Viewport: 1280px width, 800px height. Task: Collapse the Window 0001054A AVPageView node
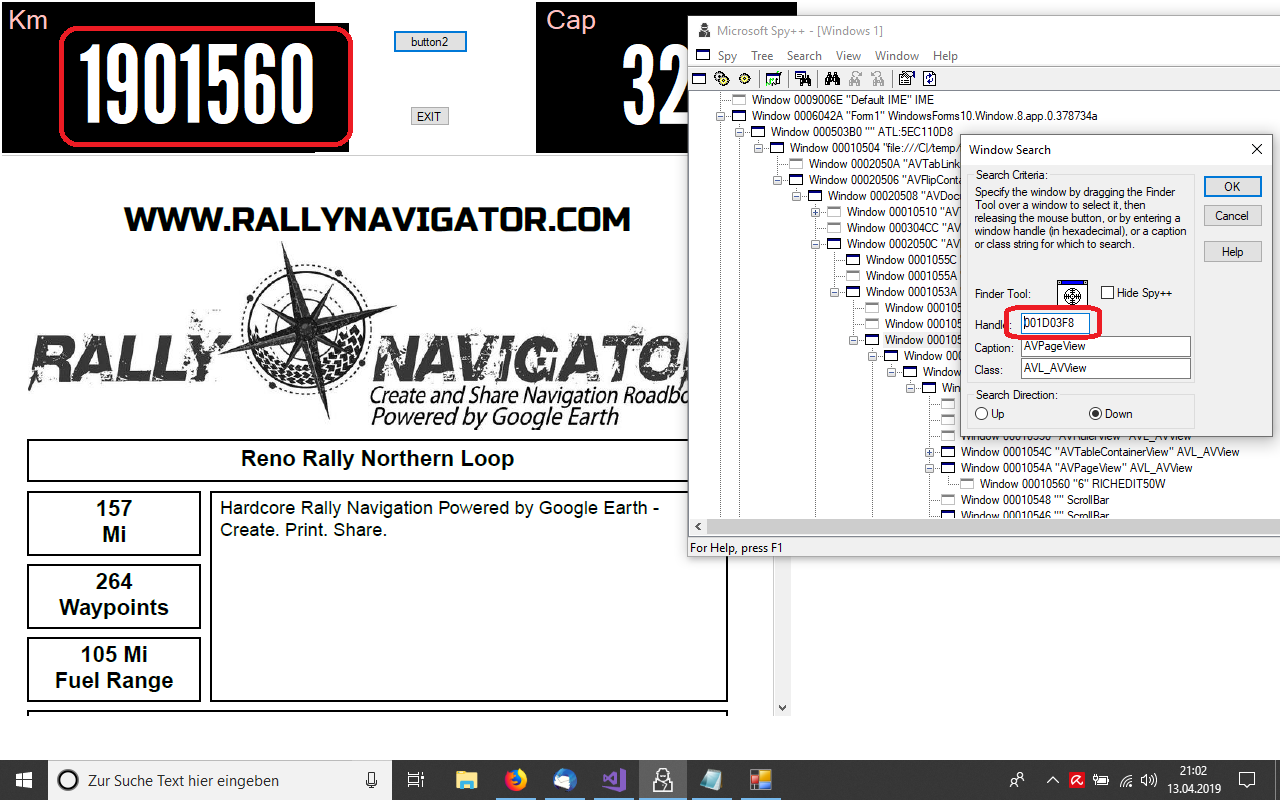coord(930,468)
